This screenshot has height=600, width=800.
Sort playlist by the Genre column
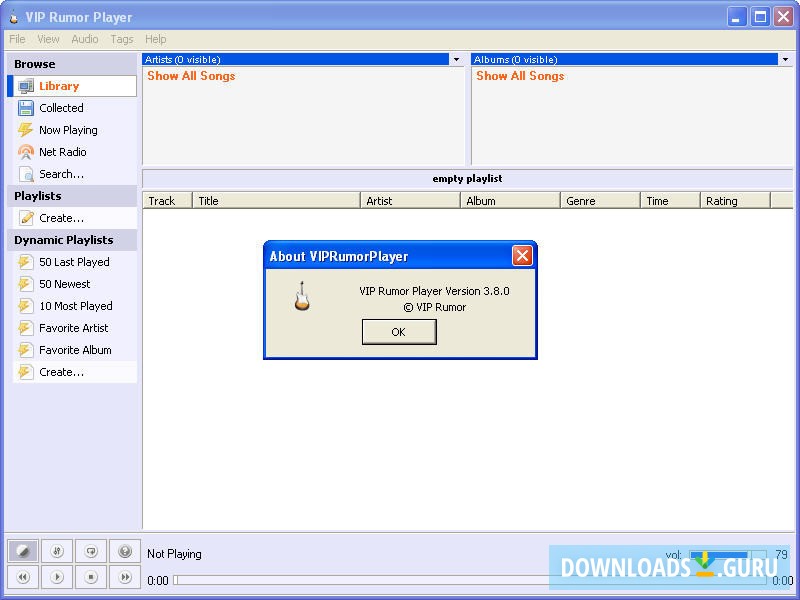600,201
